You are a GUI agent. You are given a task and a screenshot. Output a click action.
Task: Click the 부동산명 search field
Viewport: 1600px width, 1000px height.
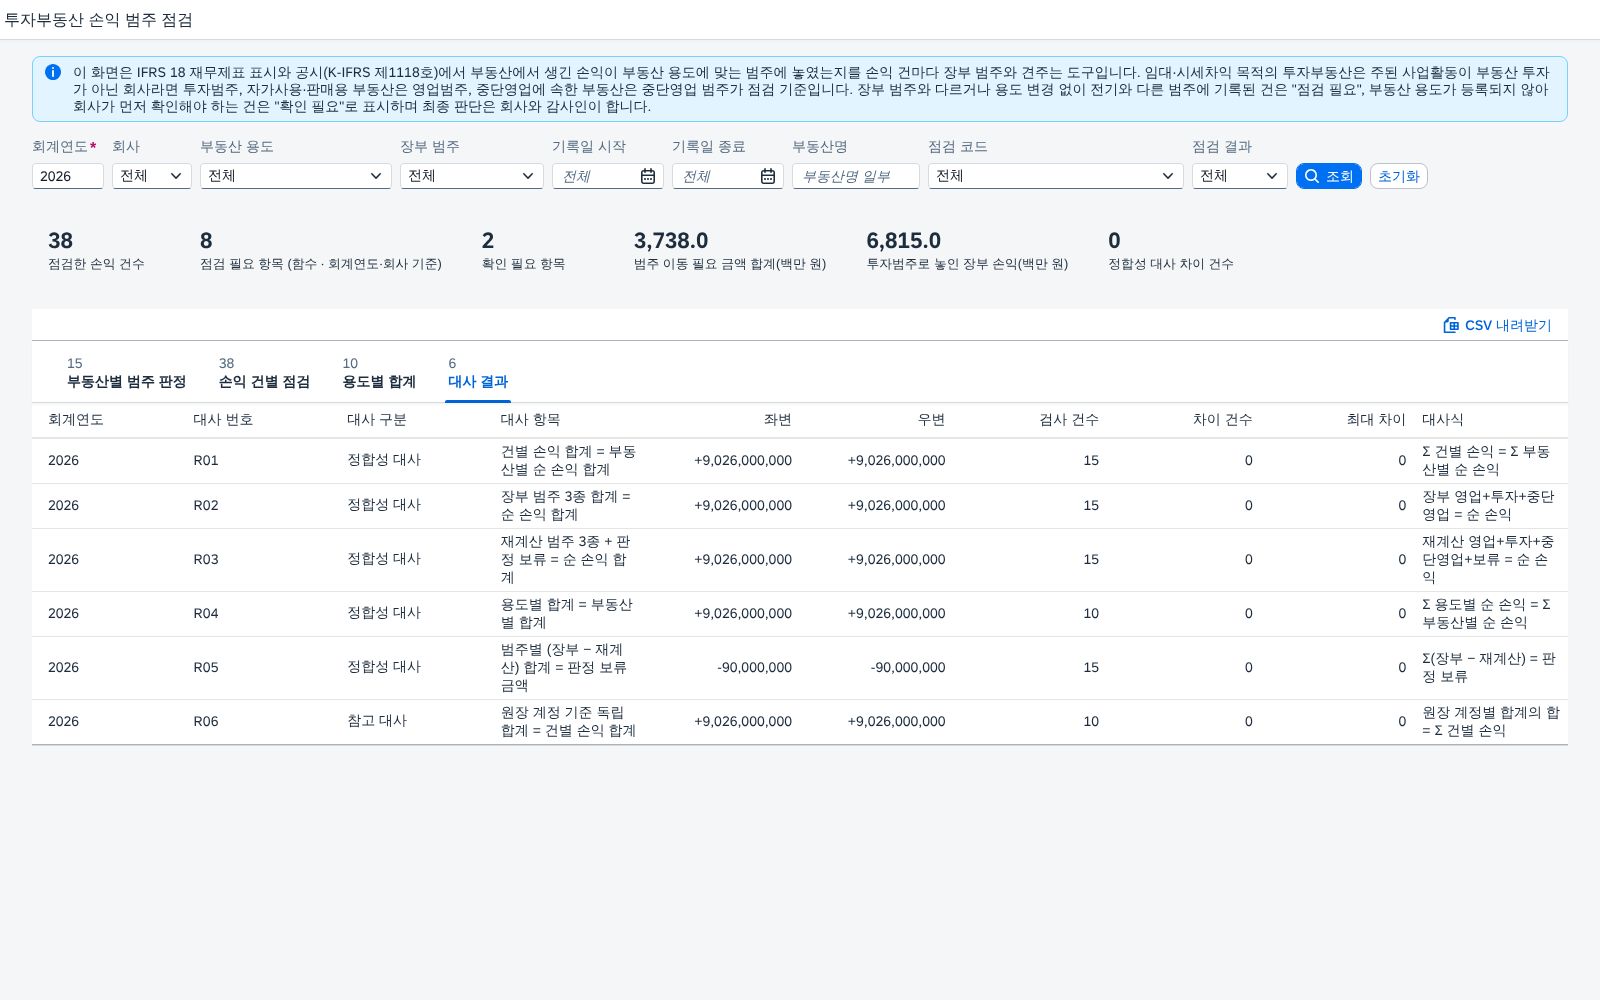click(856, 176)
